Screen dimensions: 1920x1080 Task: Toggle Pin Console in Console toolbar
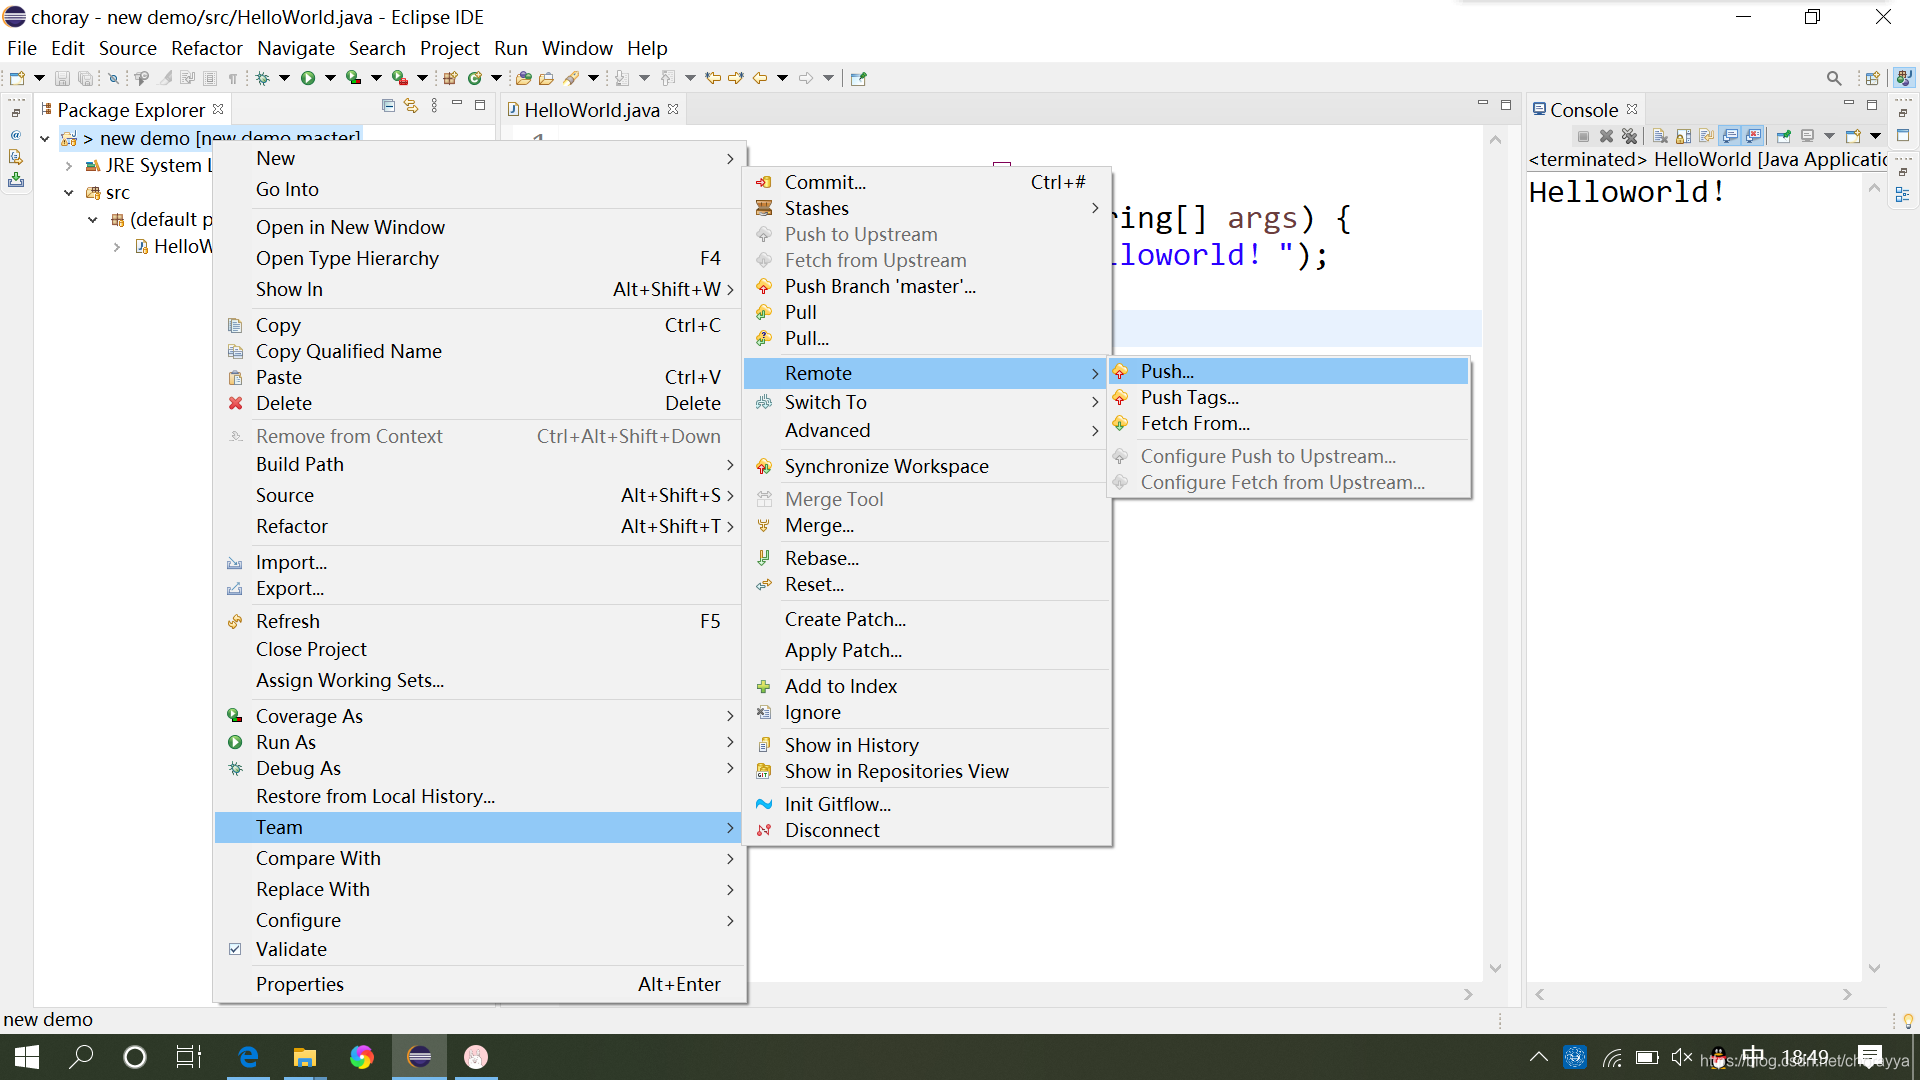1784,136
